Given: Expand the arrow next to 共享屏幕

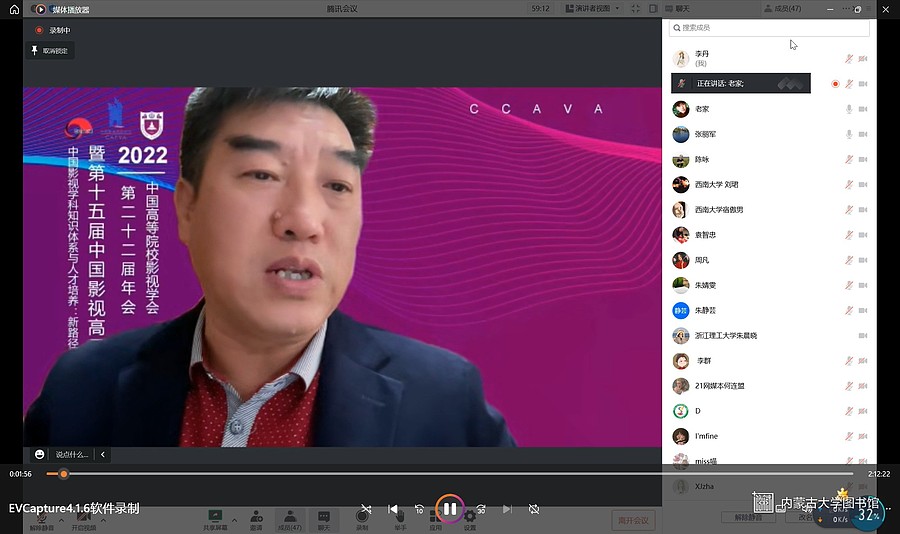Looking at the screenshot, I should click(x=234, y=520).
